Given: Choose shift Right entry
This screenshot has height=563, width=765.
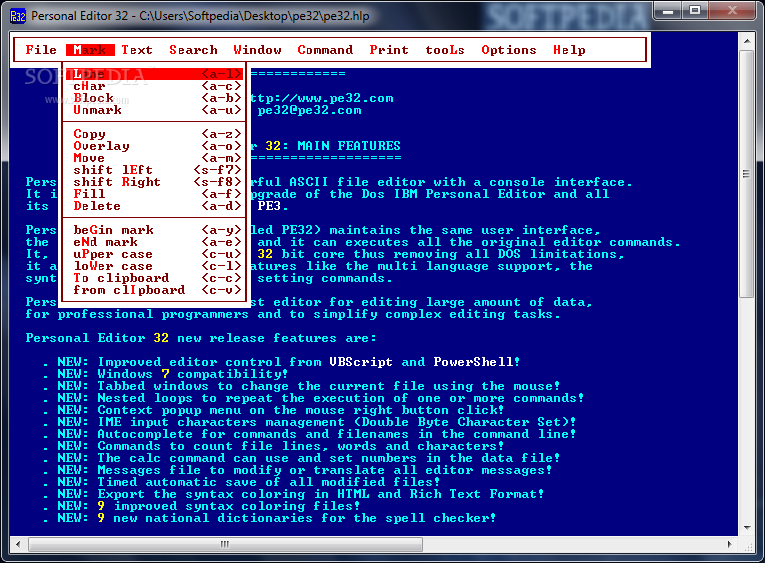Looking at the screenshot, I should [x=154, y=182].
